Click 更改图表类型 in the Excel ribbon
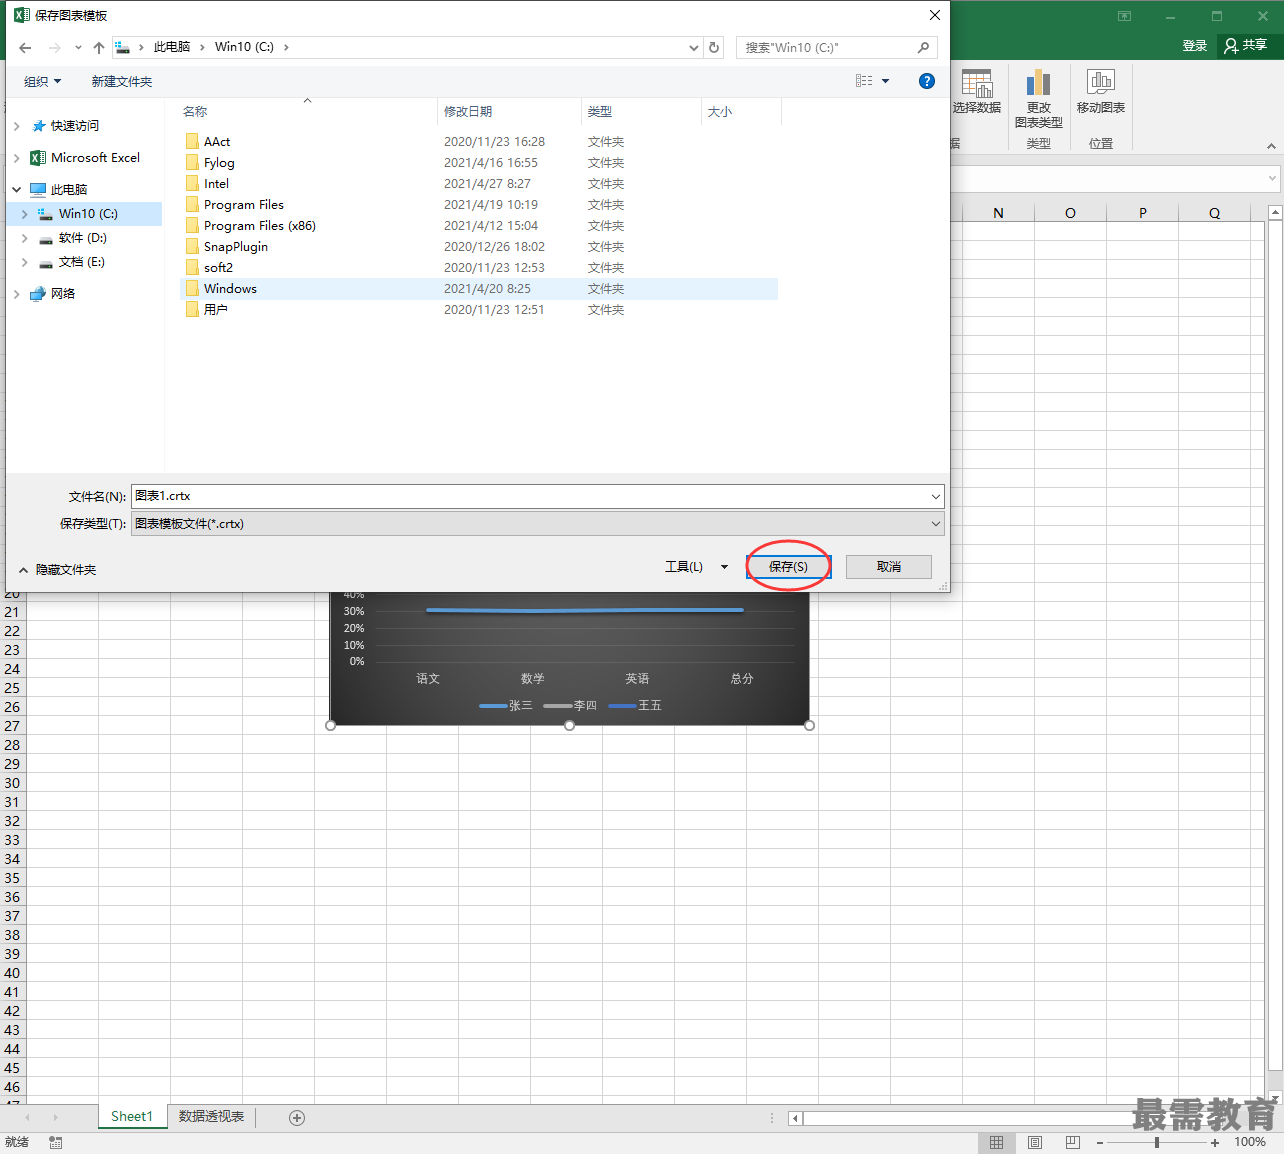Viewport: 1284px width, 1154px height. 1039,99
